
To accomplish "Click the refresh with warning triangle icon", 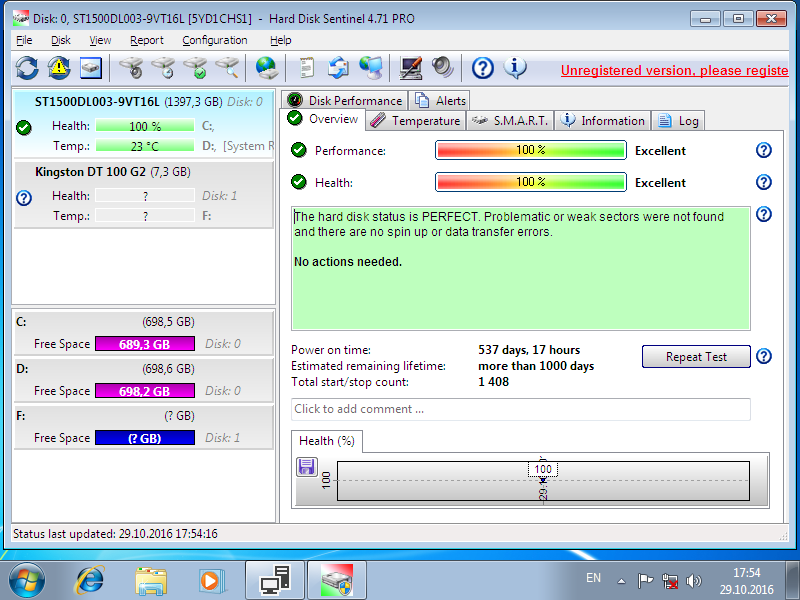I will pos(59,68).
